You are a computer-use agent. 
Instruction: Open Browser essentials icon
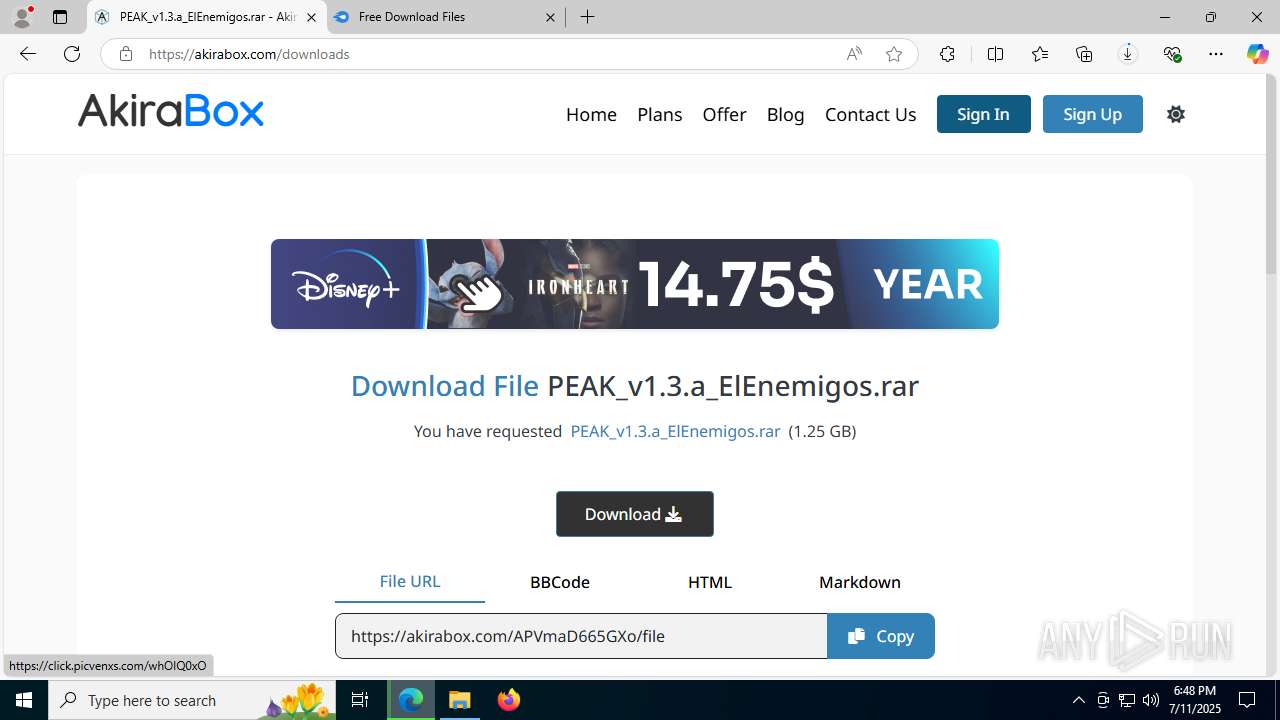[x=1172, y=54]
